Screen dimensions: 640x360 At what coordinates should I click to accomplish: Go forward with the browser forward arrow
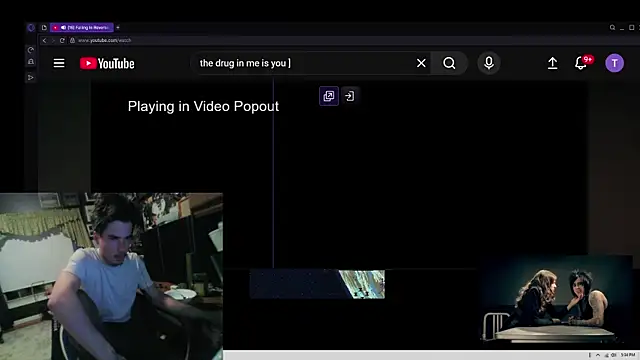(53, 40)
